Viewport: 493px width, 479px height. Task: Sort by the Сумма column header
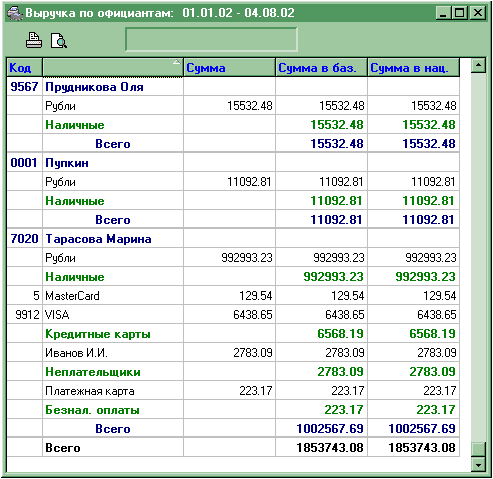(229, 68)
